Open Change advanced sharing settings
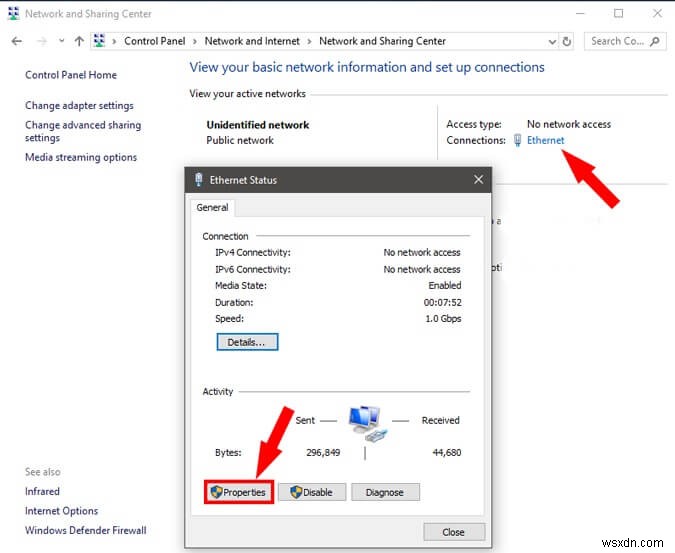The width and height of the screenshot is (675, 553). pyautogui.click(x=83, y=131)
